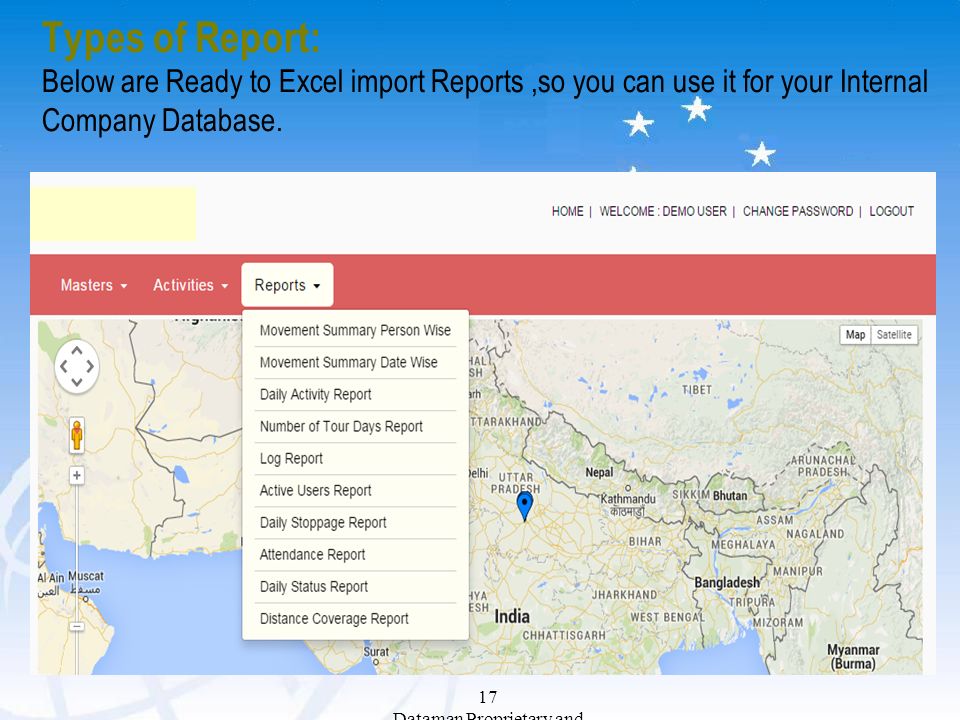
Task: Click the JHARKHAND label on the map
Action: pos(624,594)
